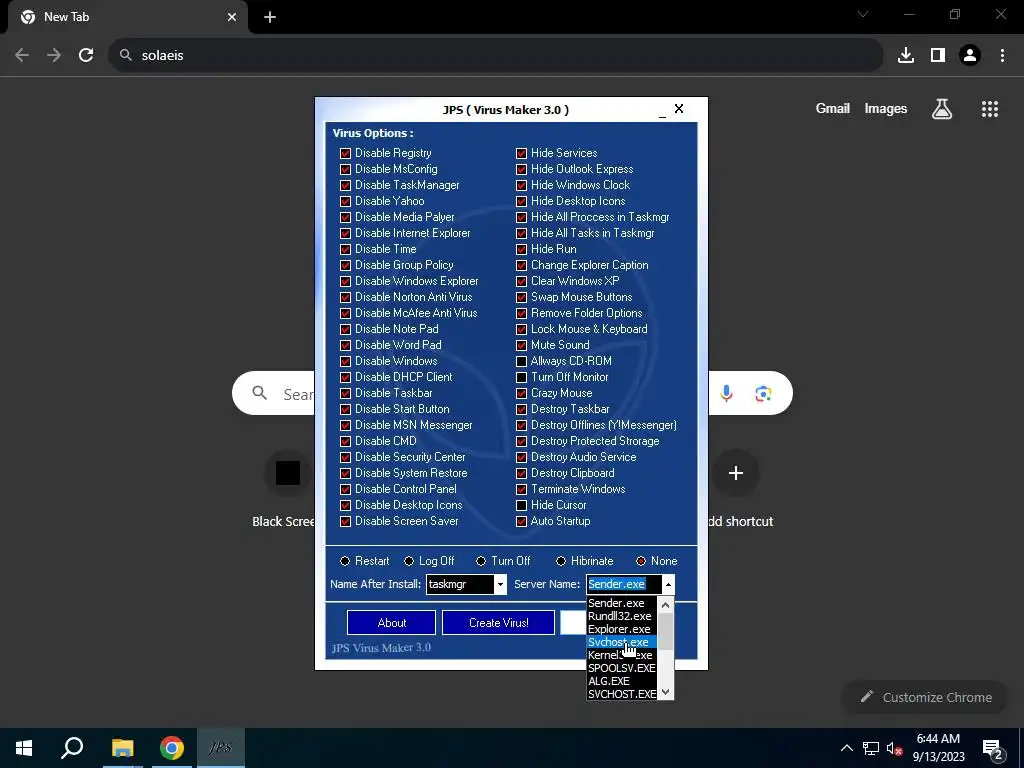1024x768 pixels.
Task: Open the Gmail link
Action: [833, 109]
